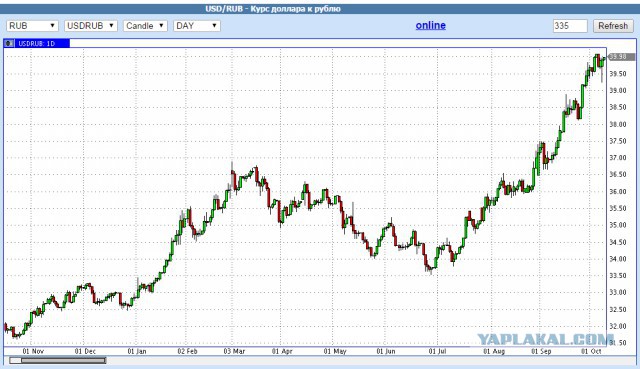Click the 01 Jan date axis label

(x=137, y=351)
